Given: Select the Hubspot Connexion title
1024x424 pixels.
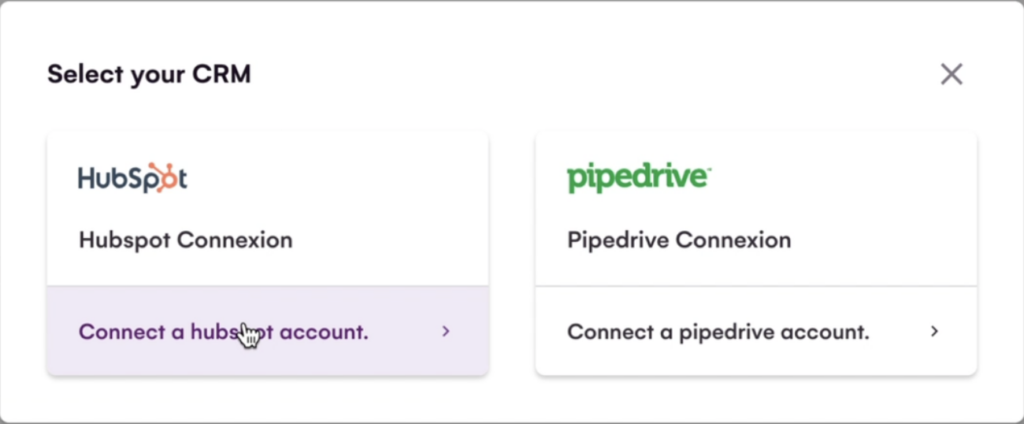Looking at the screenshot, I should [185, 240].
